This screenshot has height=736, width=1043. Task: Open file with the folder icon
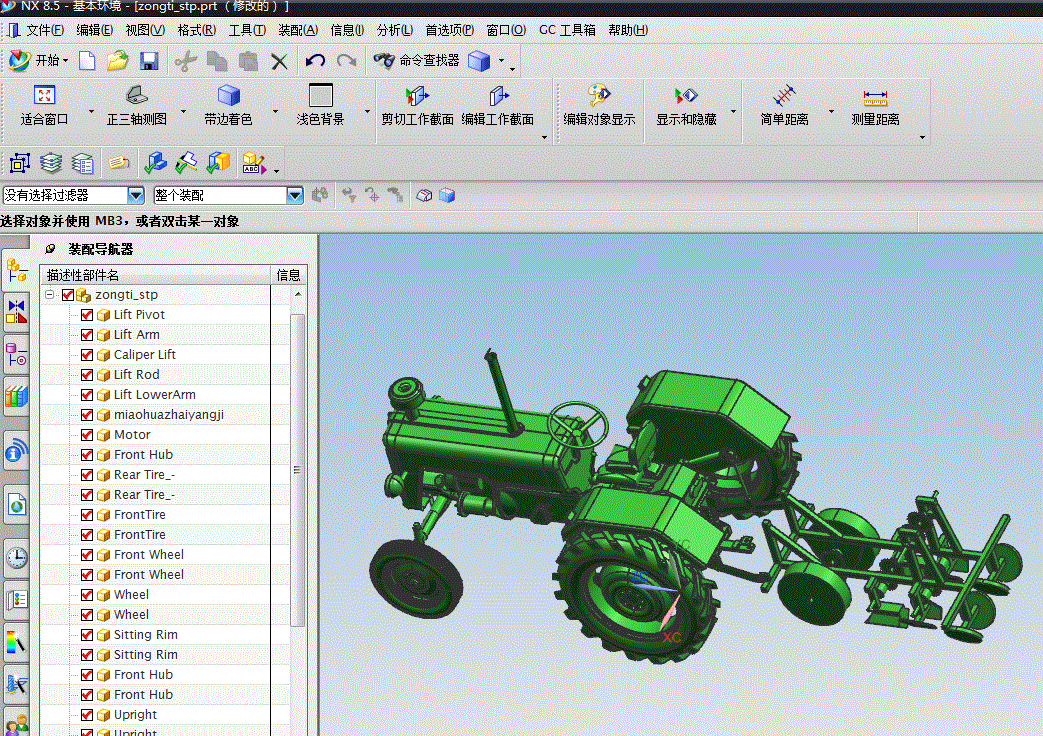point(117,61)
